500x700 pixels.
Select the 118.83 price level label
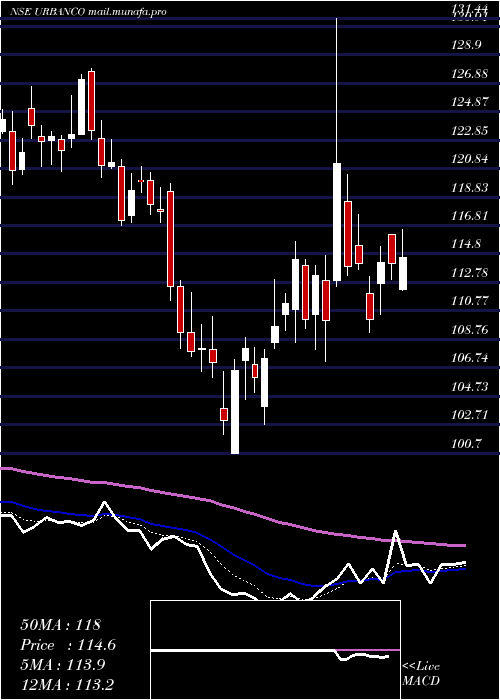(469, 188)
